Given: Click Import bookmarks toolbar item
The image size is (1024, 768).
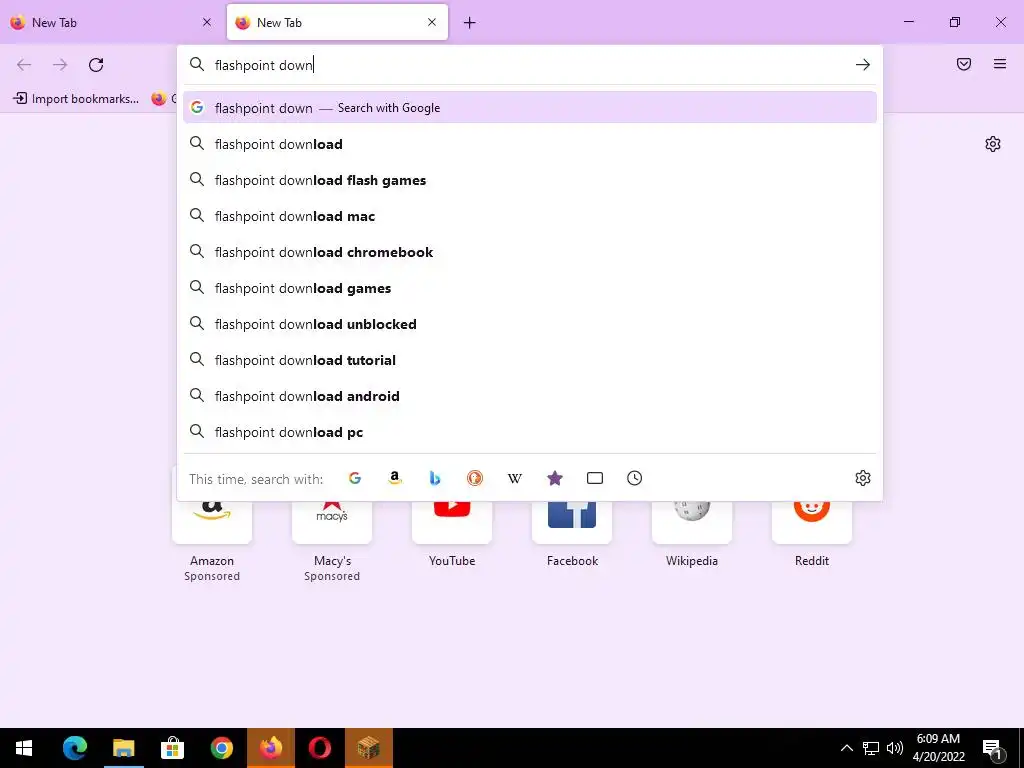Looking at the screenshot, I should [76, 99].
